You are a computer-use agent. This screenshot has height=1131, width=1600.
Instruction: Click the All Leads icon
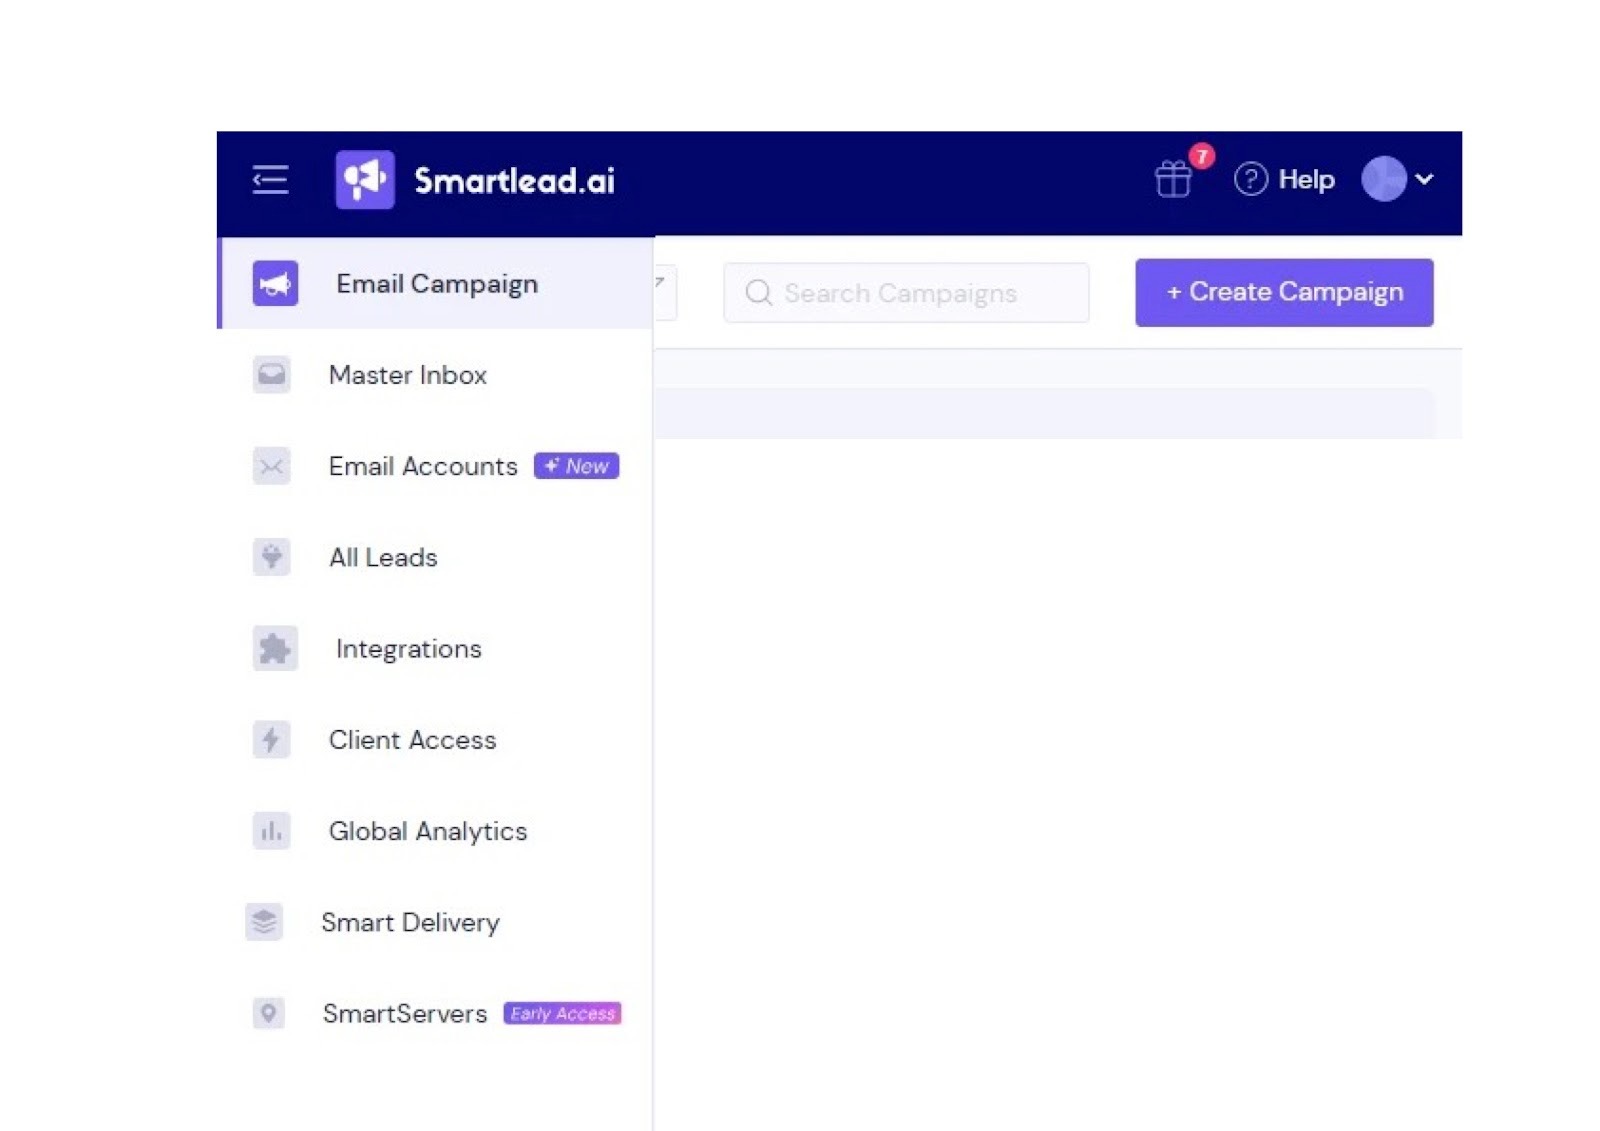(271, 557)
